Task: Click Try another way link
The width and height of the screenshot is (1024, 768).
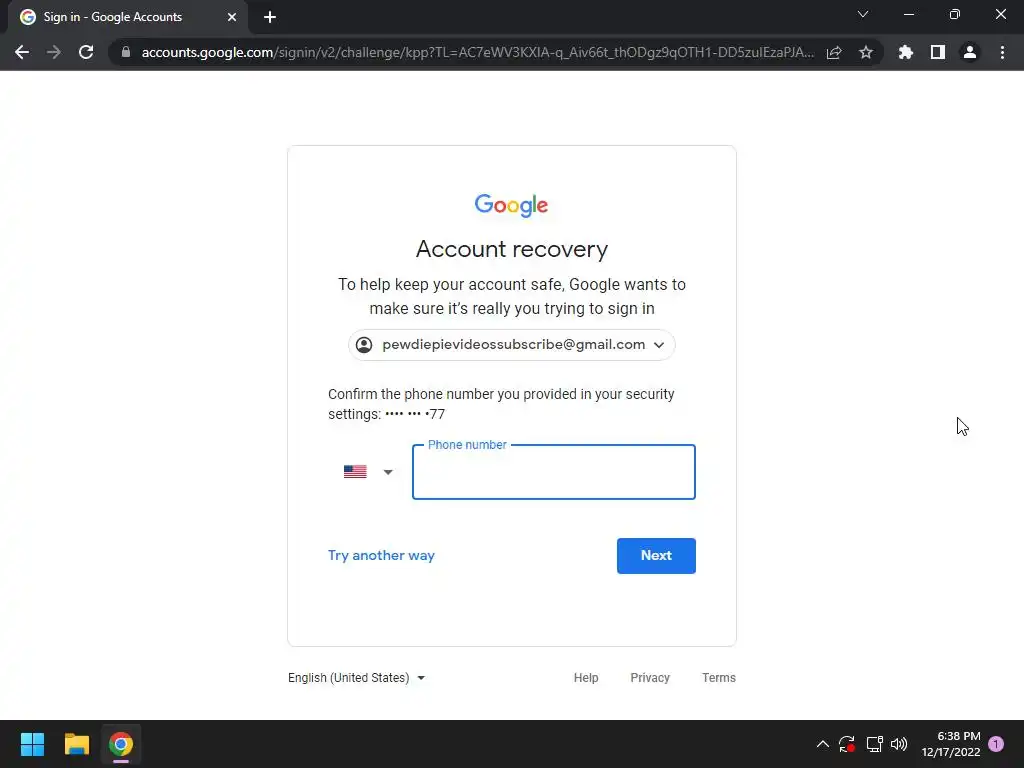Action: pyautogui.click(x=381, y=555)
